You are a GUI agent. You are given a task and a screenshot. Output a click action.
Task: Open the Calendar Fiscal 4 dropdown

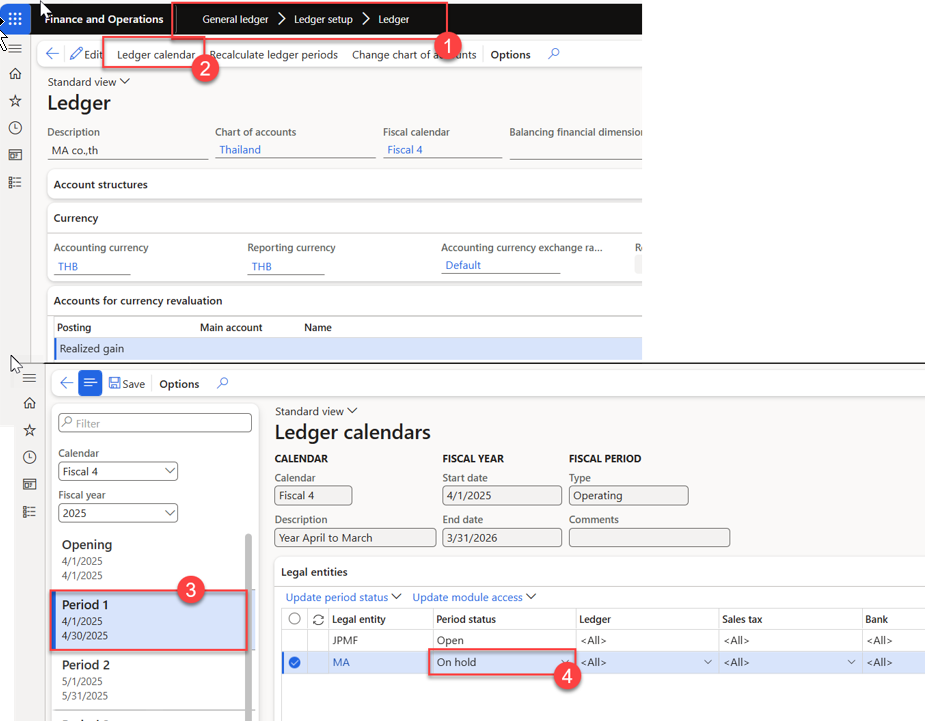pos(118,471)
